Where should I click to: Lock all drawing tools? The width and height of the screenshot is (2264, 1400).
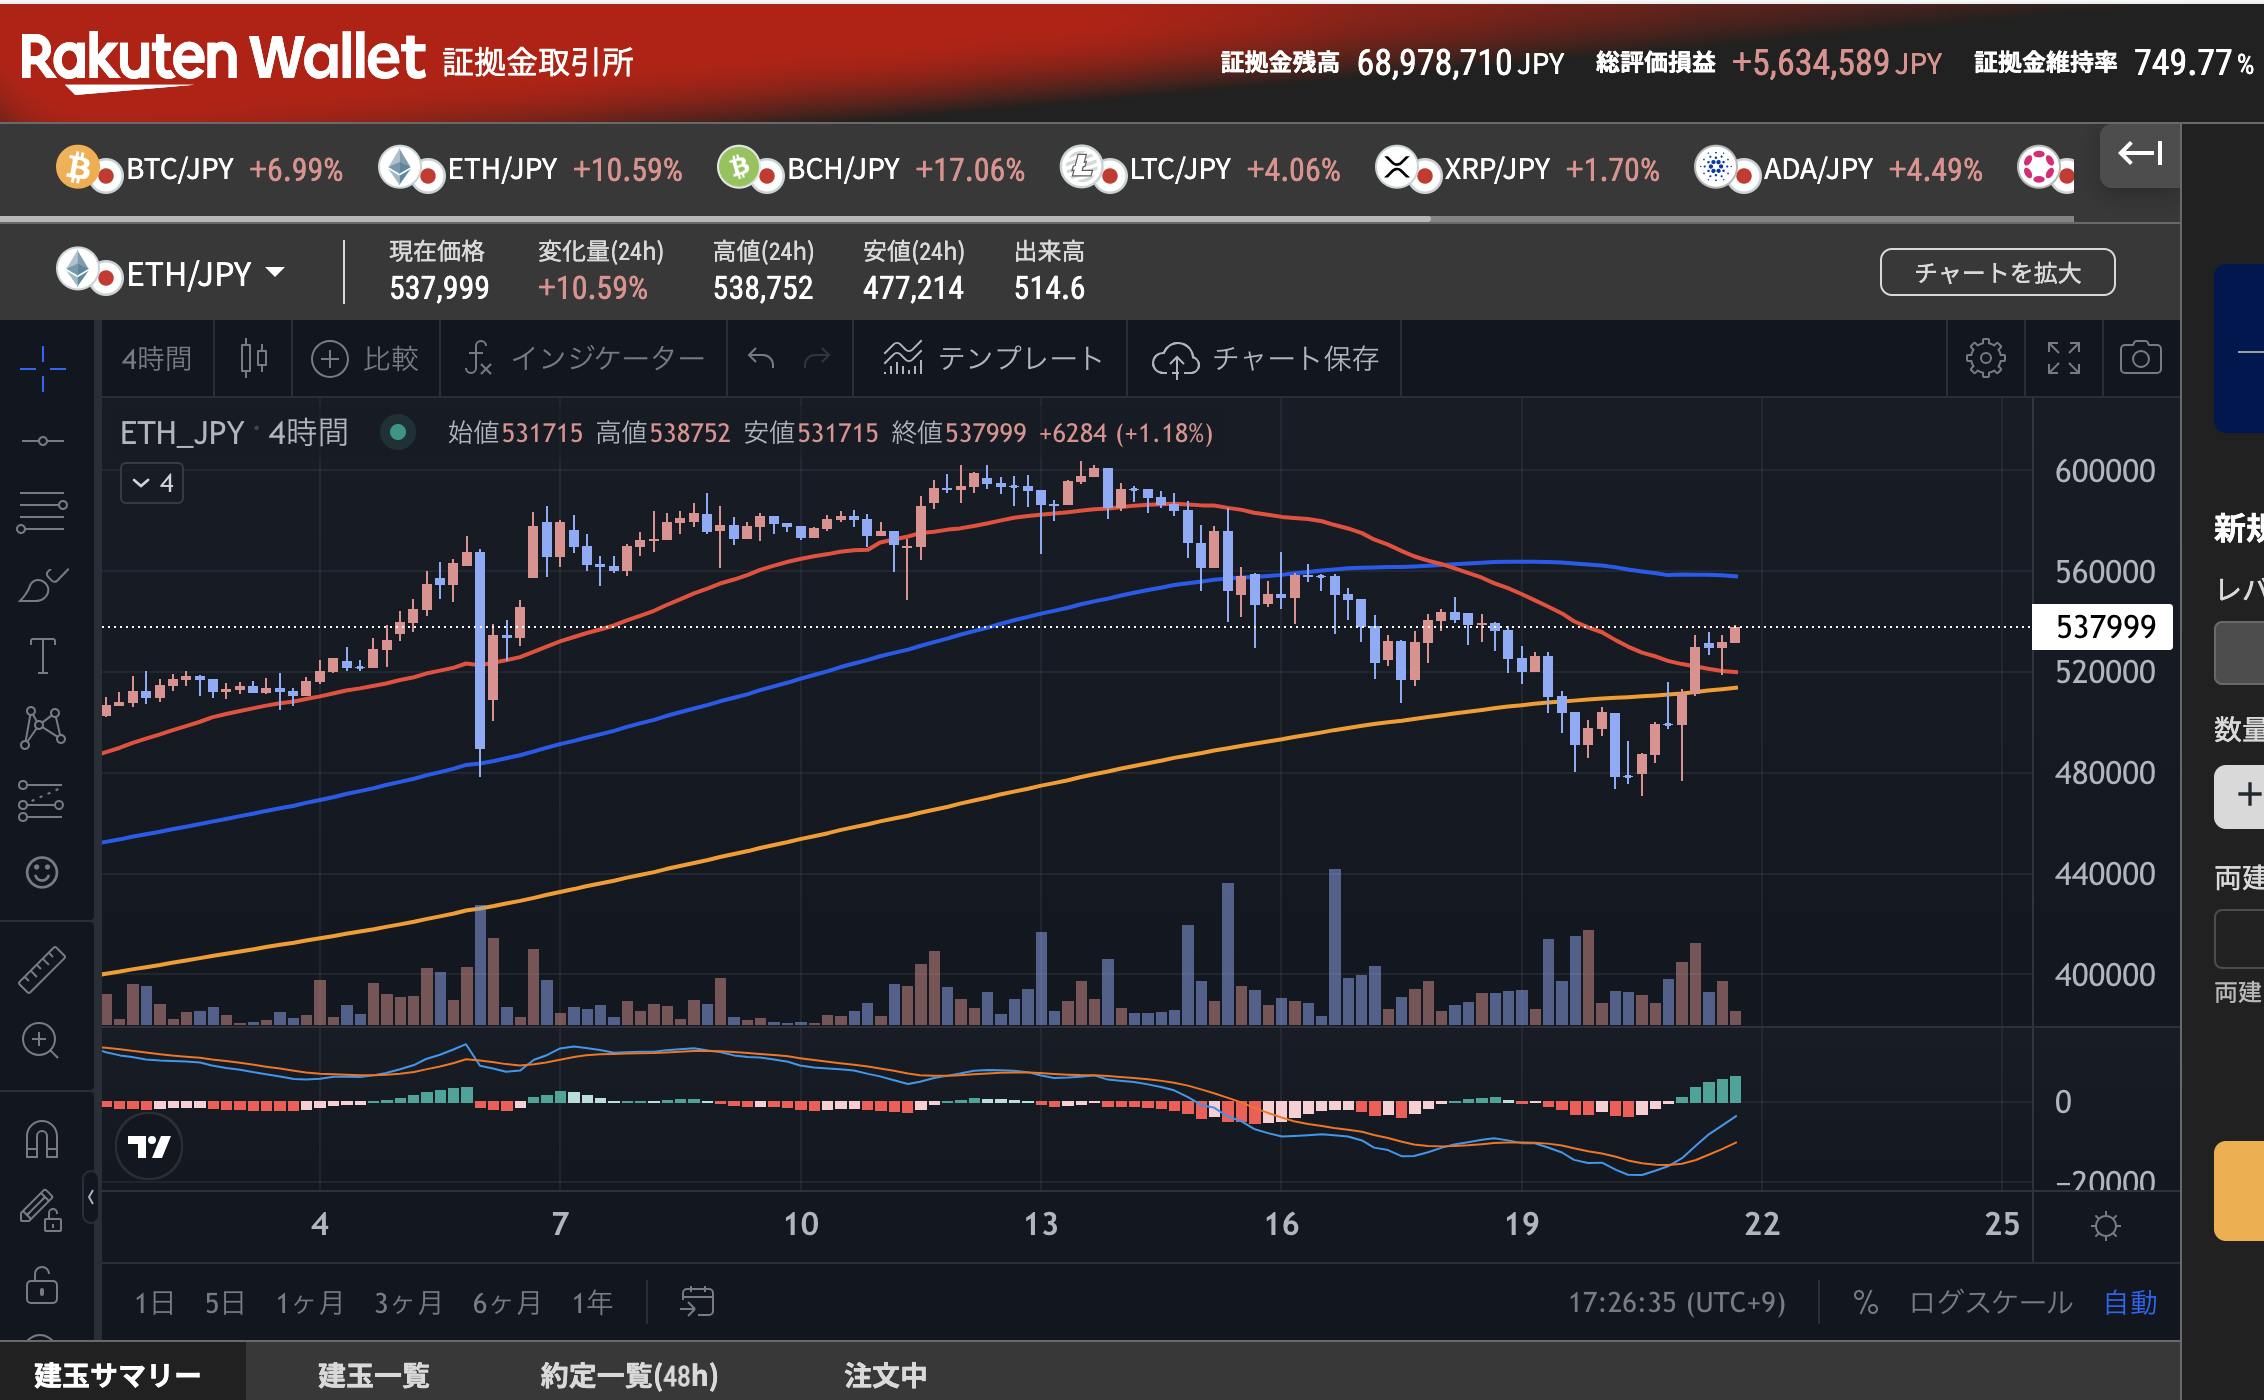coord(42,1285)
